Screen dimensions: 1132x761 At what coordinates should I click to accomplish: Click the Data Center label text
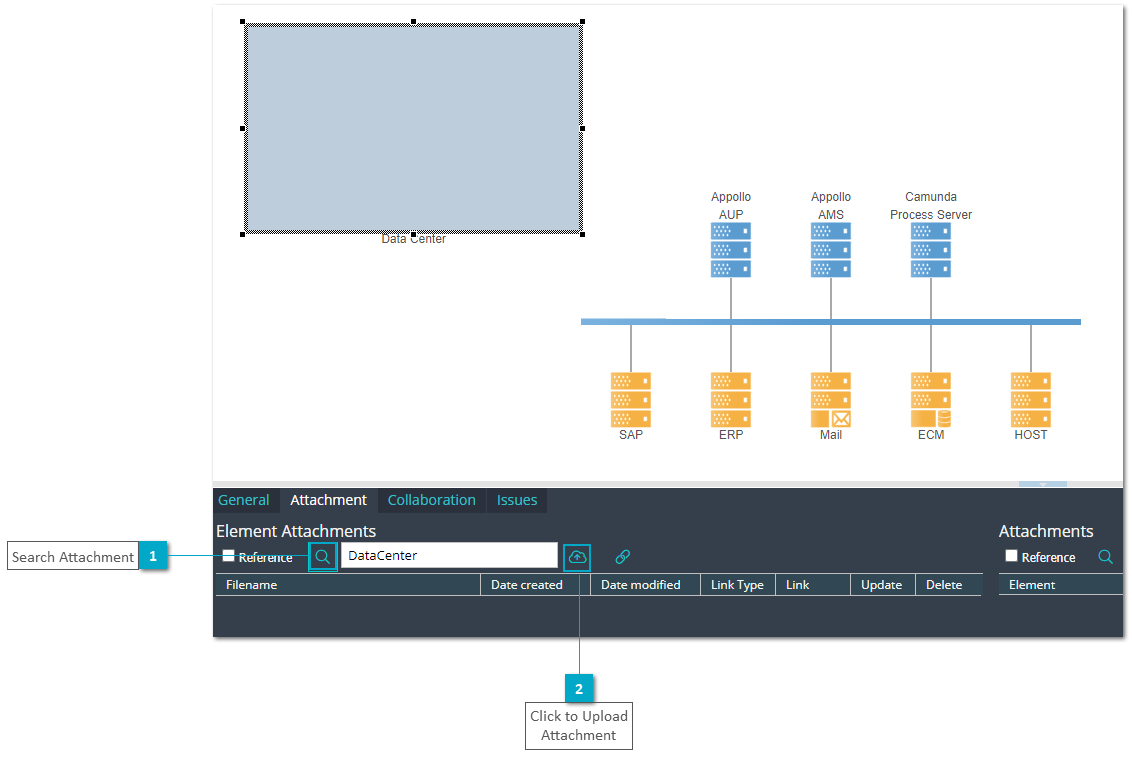click(x=414, y=239)
